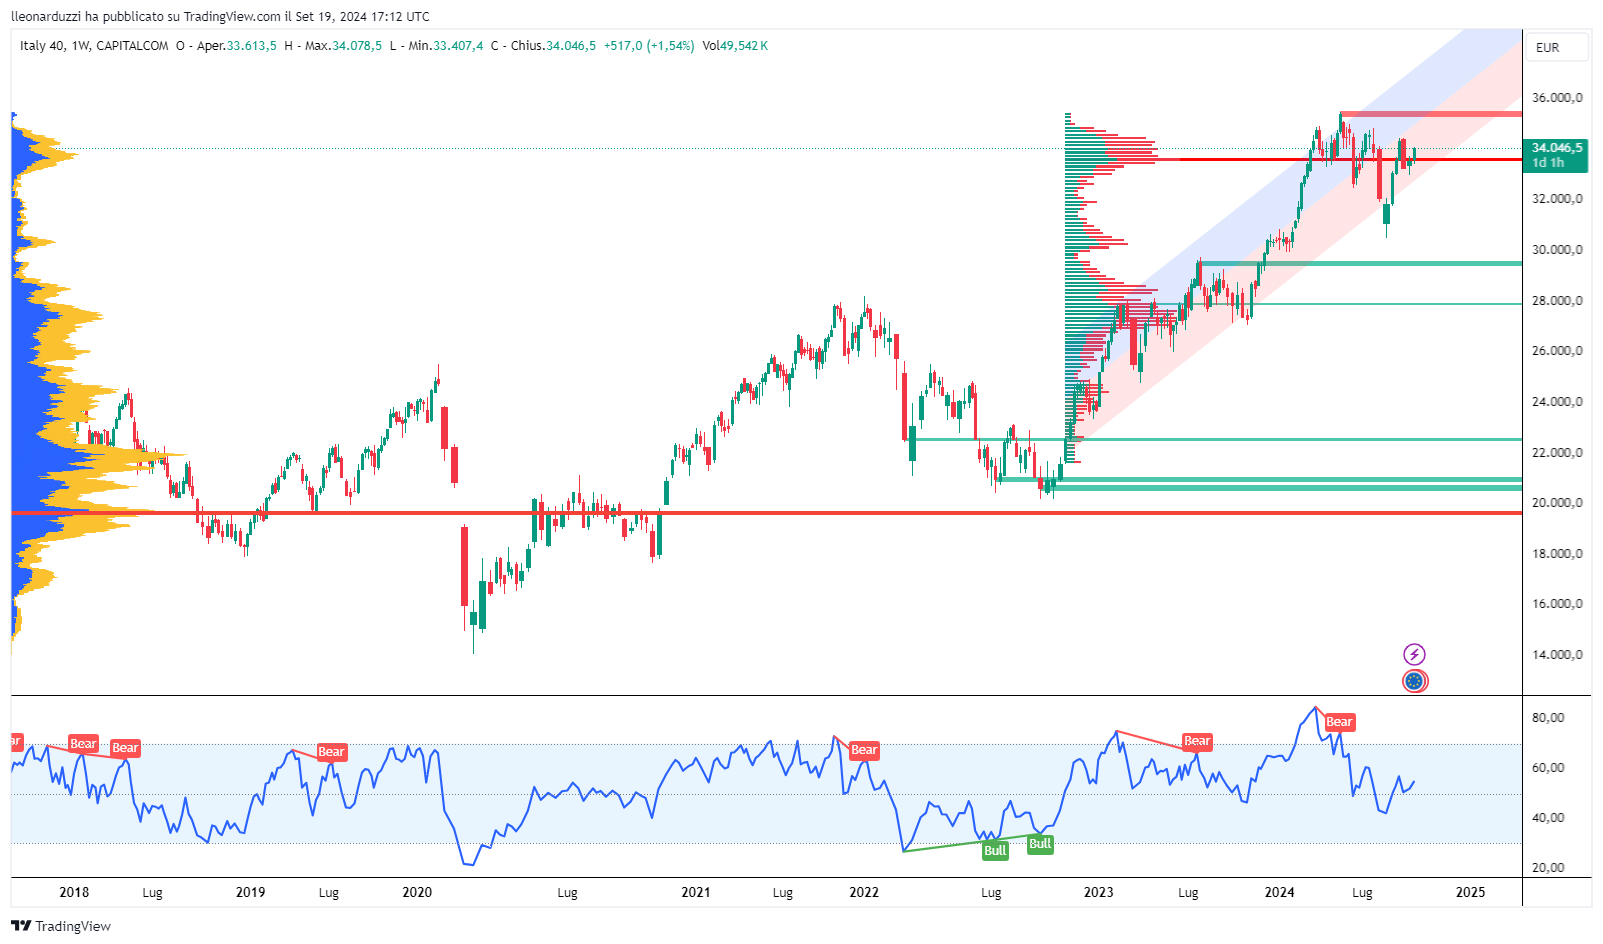Click the 14.000,0 price axis label
Screen dimensions: 1603x944
click(x=1557, y=655)
